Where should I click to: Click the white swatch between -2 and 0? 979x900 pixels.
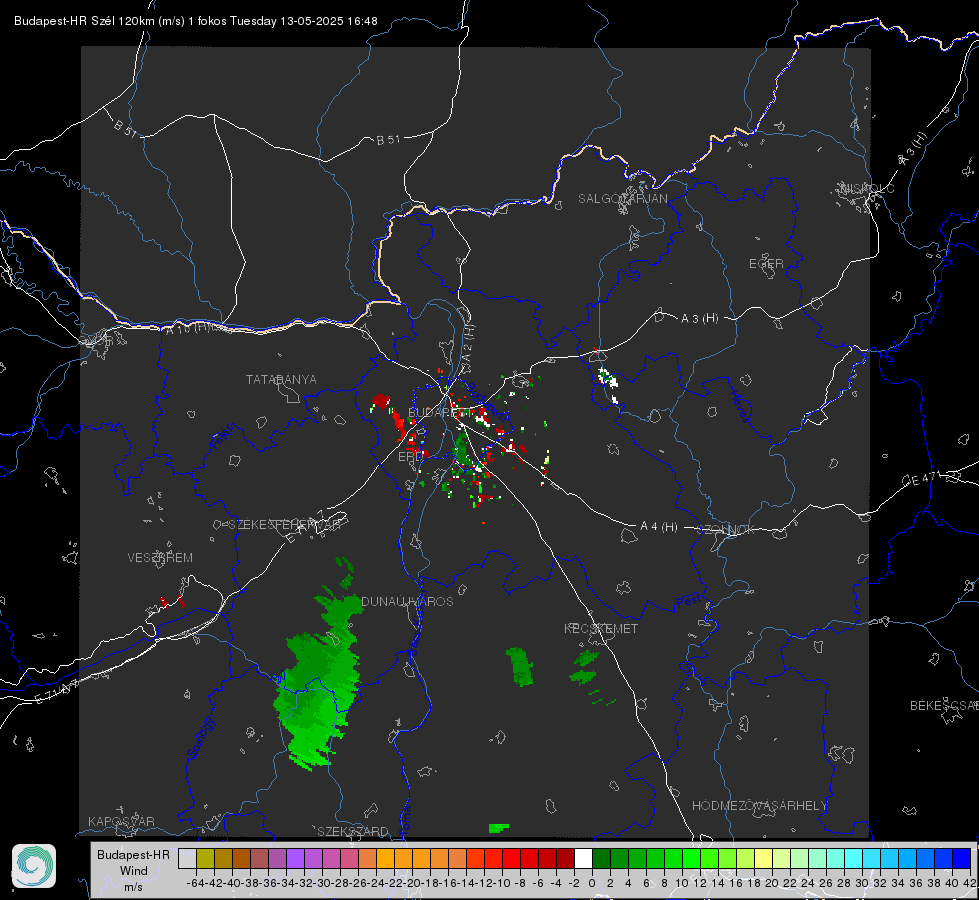click(x=583, y=858)
